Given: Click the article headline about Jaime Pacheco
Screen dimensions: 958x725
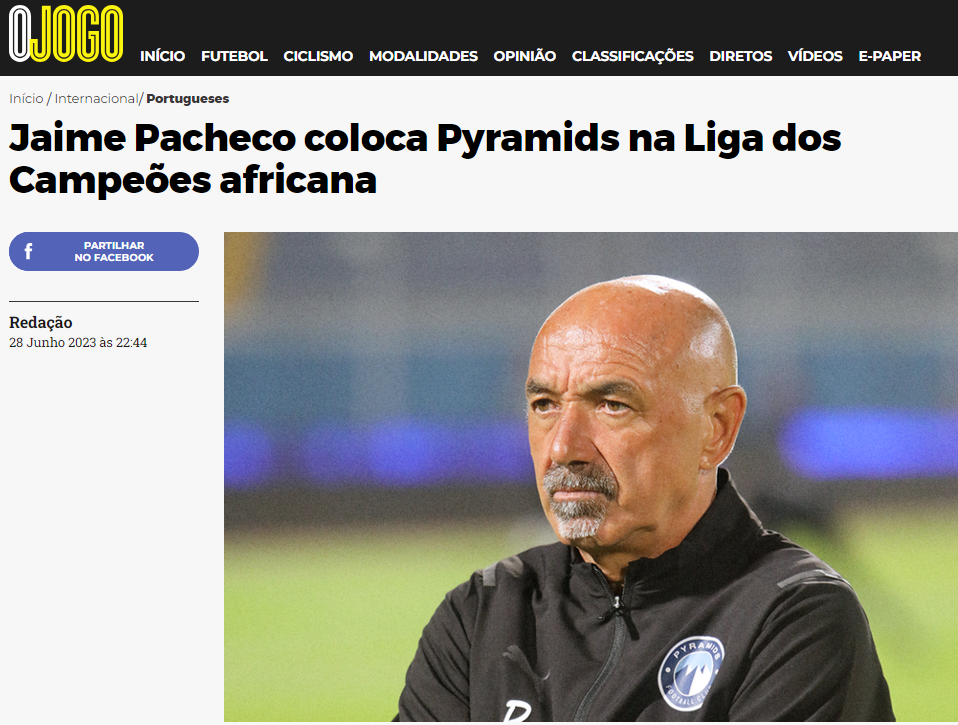Looking at the screenshot, I should [425, 159].
